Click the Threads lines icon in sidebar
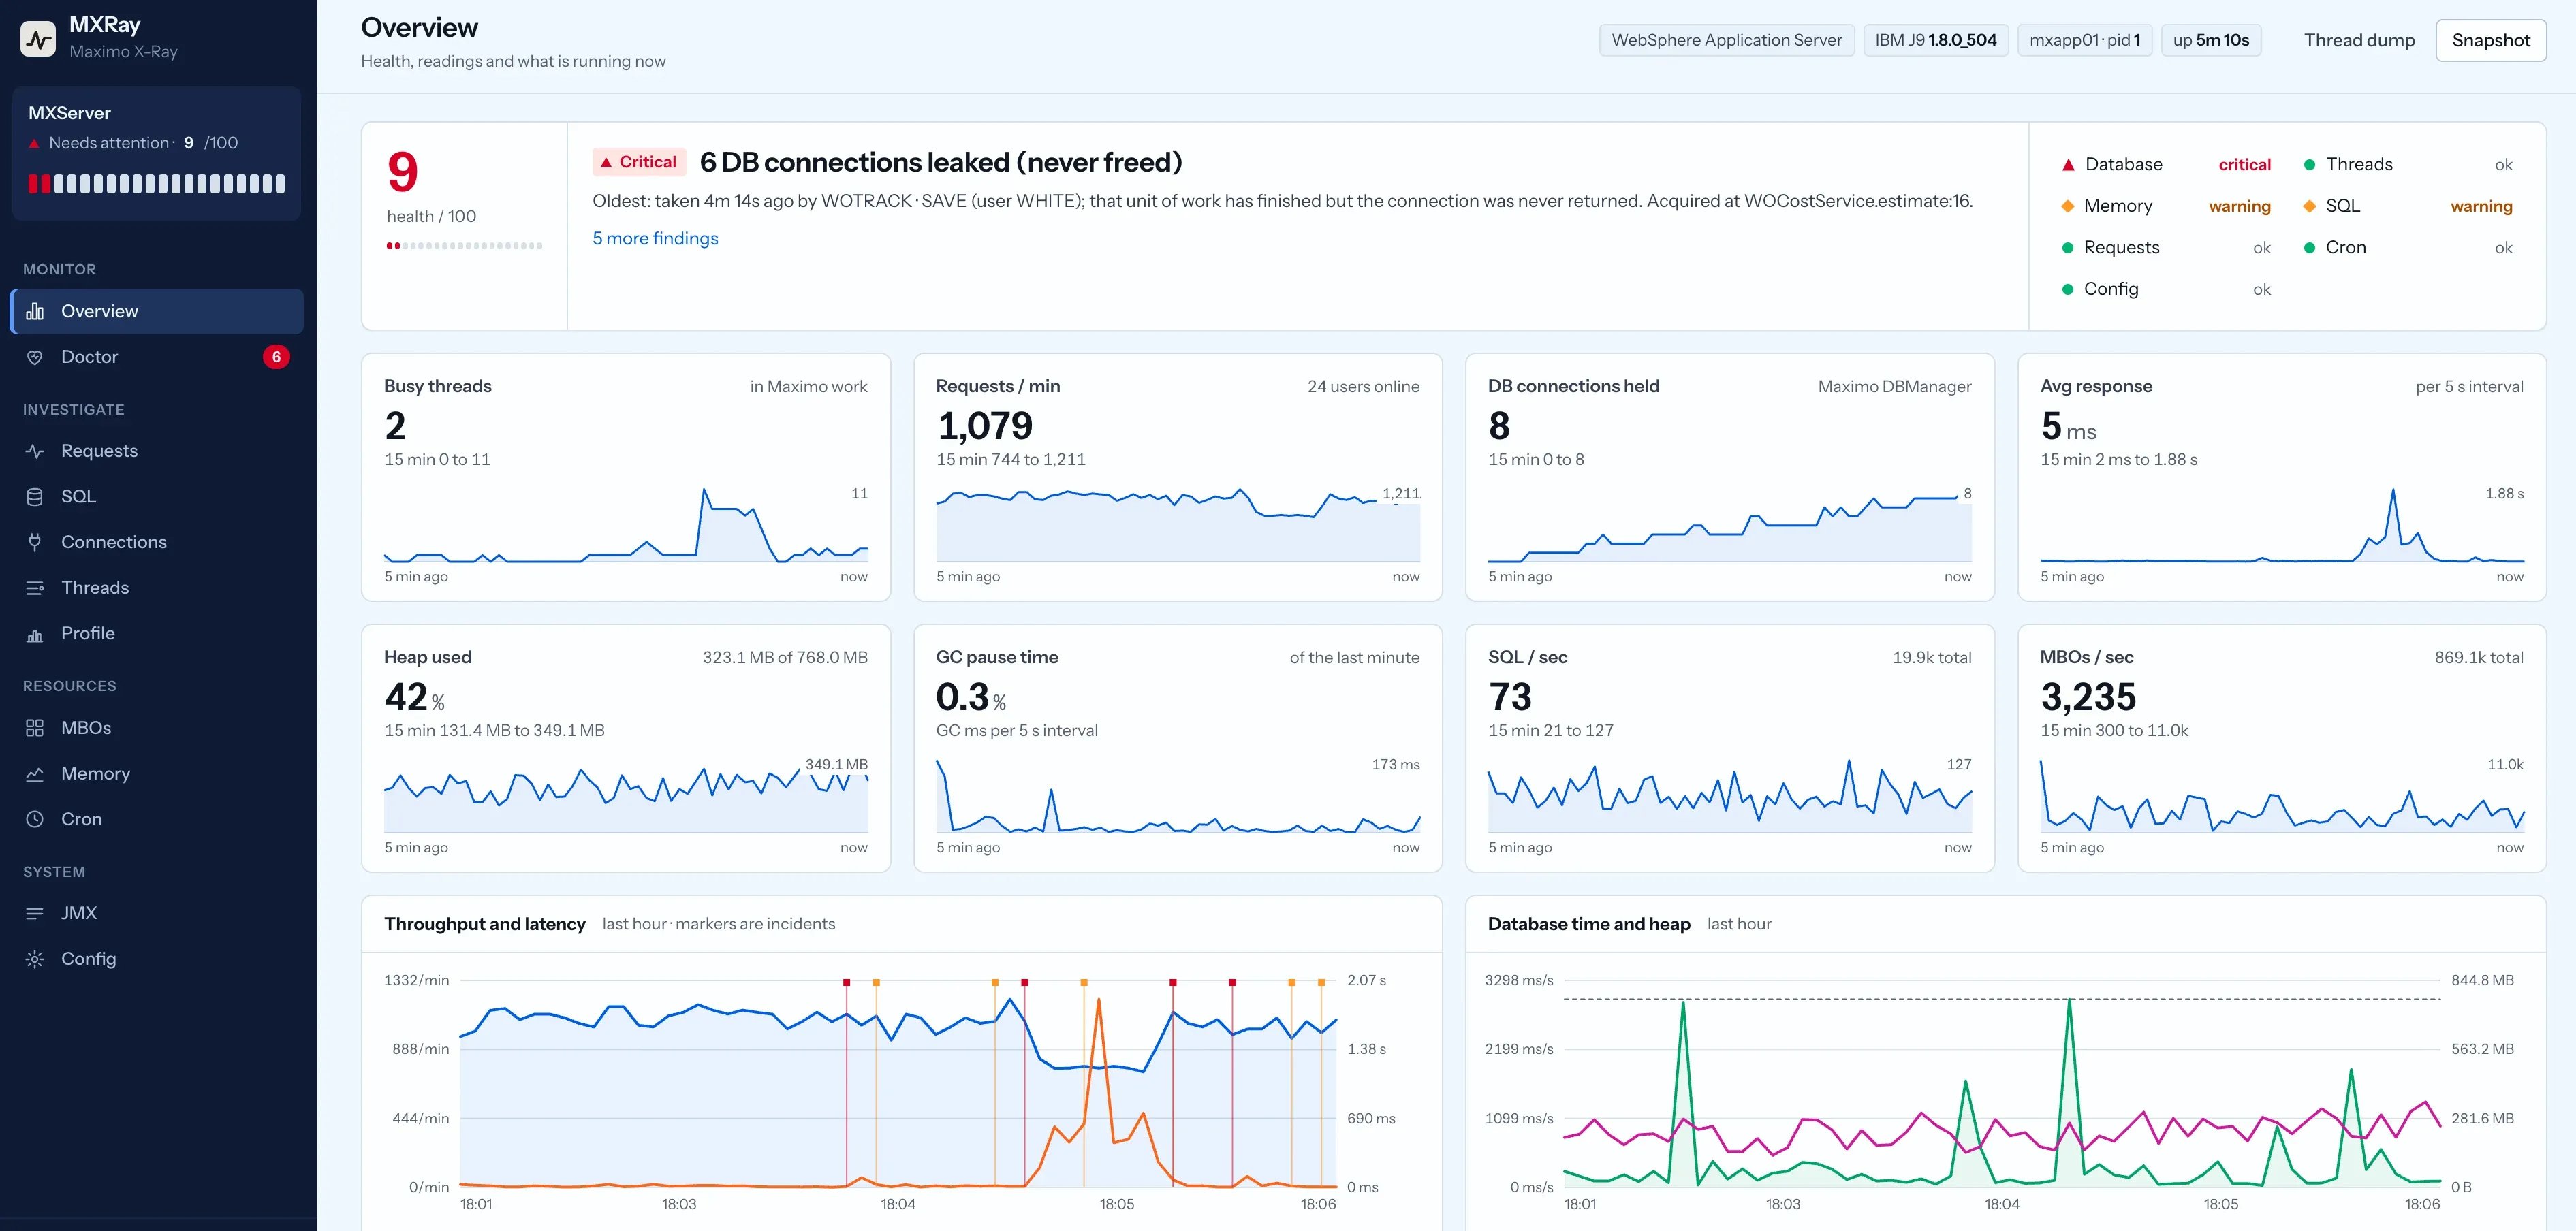Viewport: 2576px width, 1231px height. point(35,588)
